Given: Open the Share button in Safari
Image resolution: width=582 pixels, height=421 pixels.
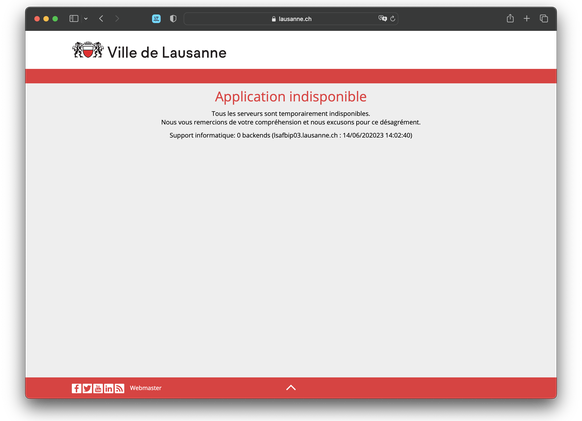Looking at the screenshot, I should click(x=510, y=18).
